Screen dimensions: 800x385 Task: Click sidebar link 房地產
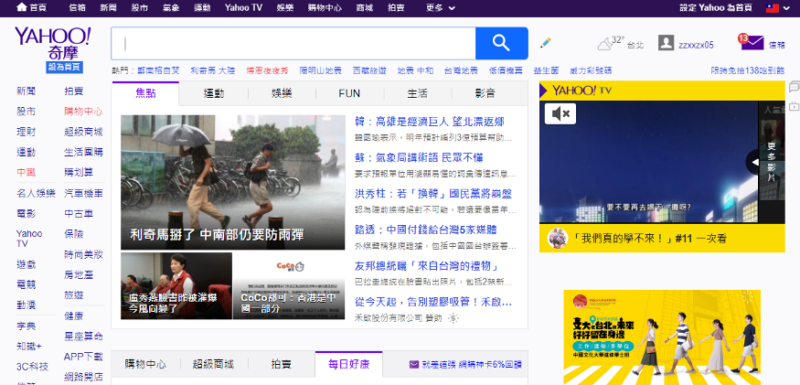[x=79, y=274]
